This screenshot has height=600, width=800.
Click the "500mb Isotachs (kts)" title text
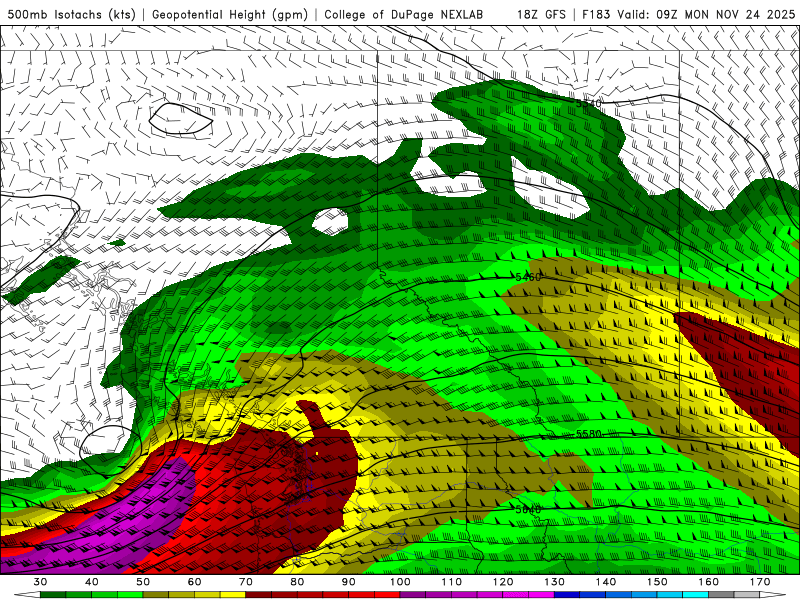71,14
